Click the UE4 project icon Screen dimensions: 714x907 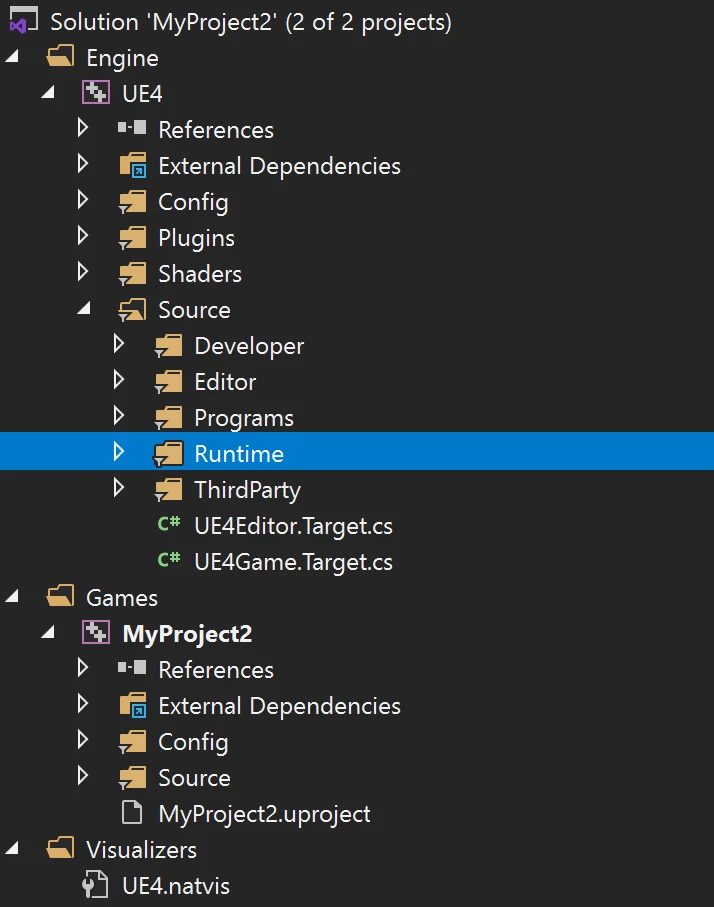(x=96, y=94)
